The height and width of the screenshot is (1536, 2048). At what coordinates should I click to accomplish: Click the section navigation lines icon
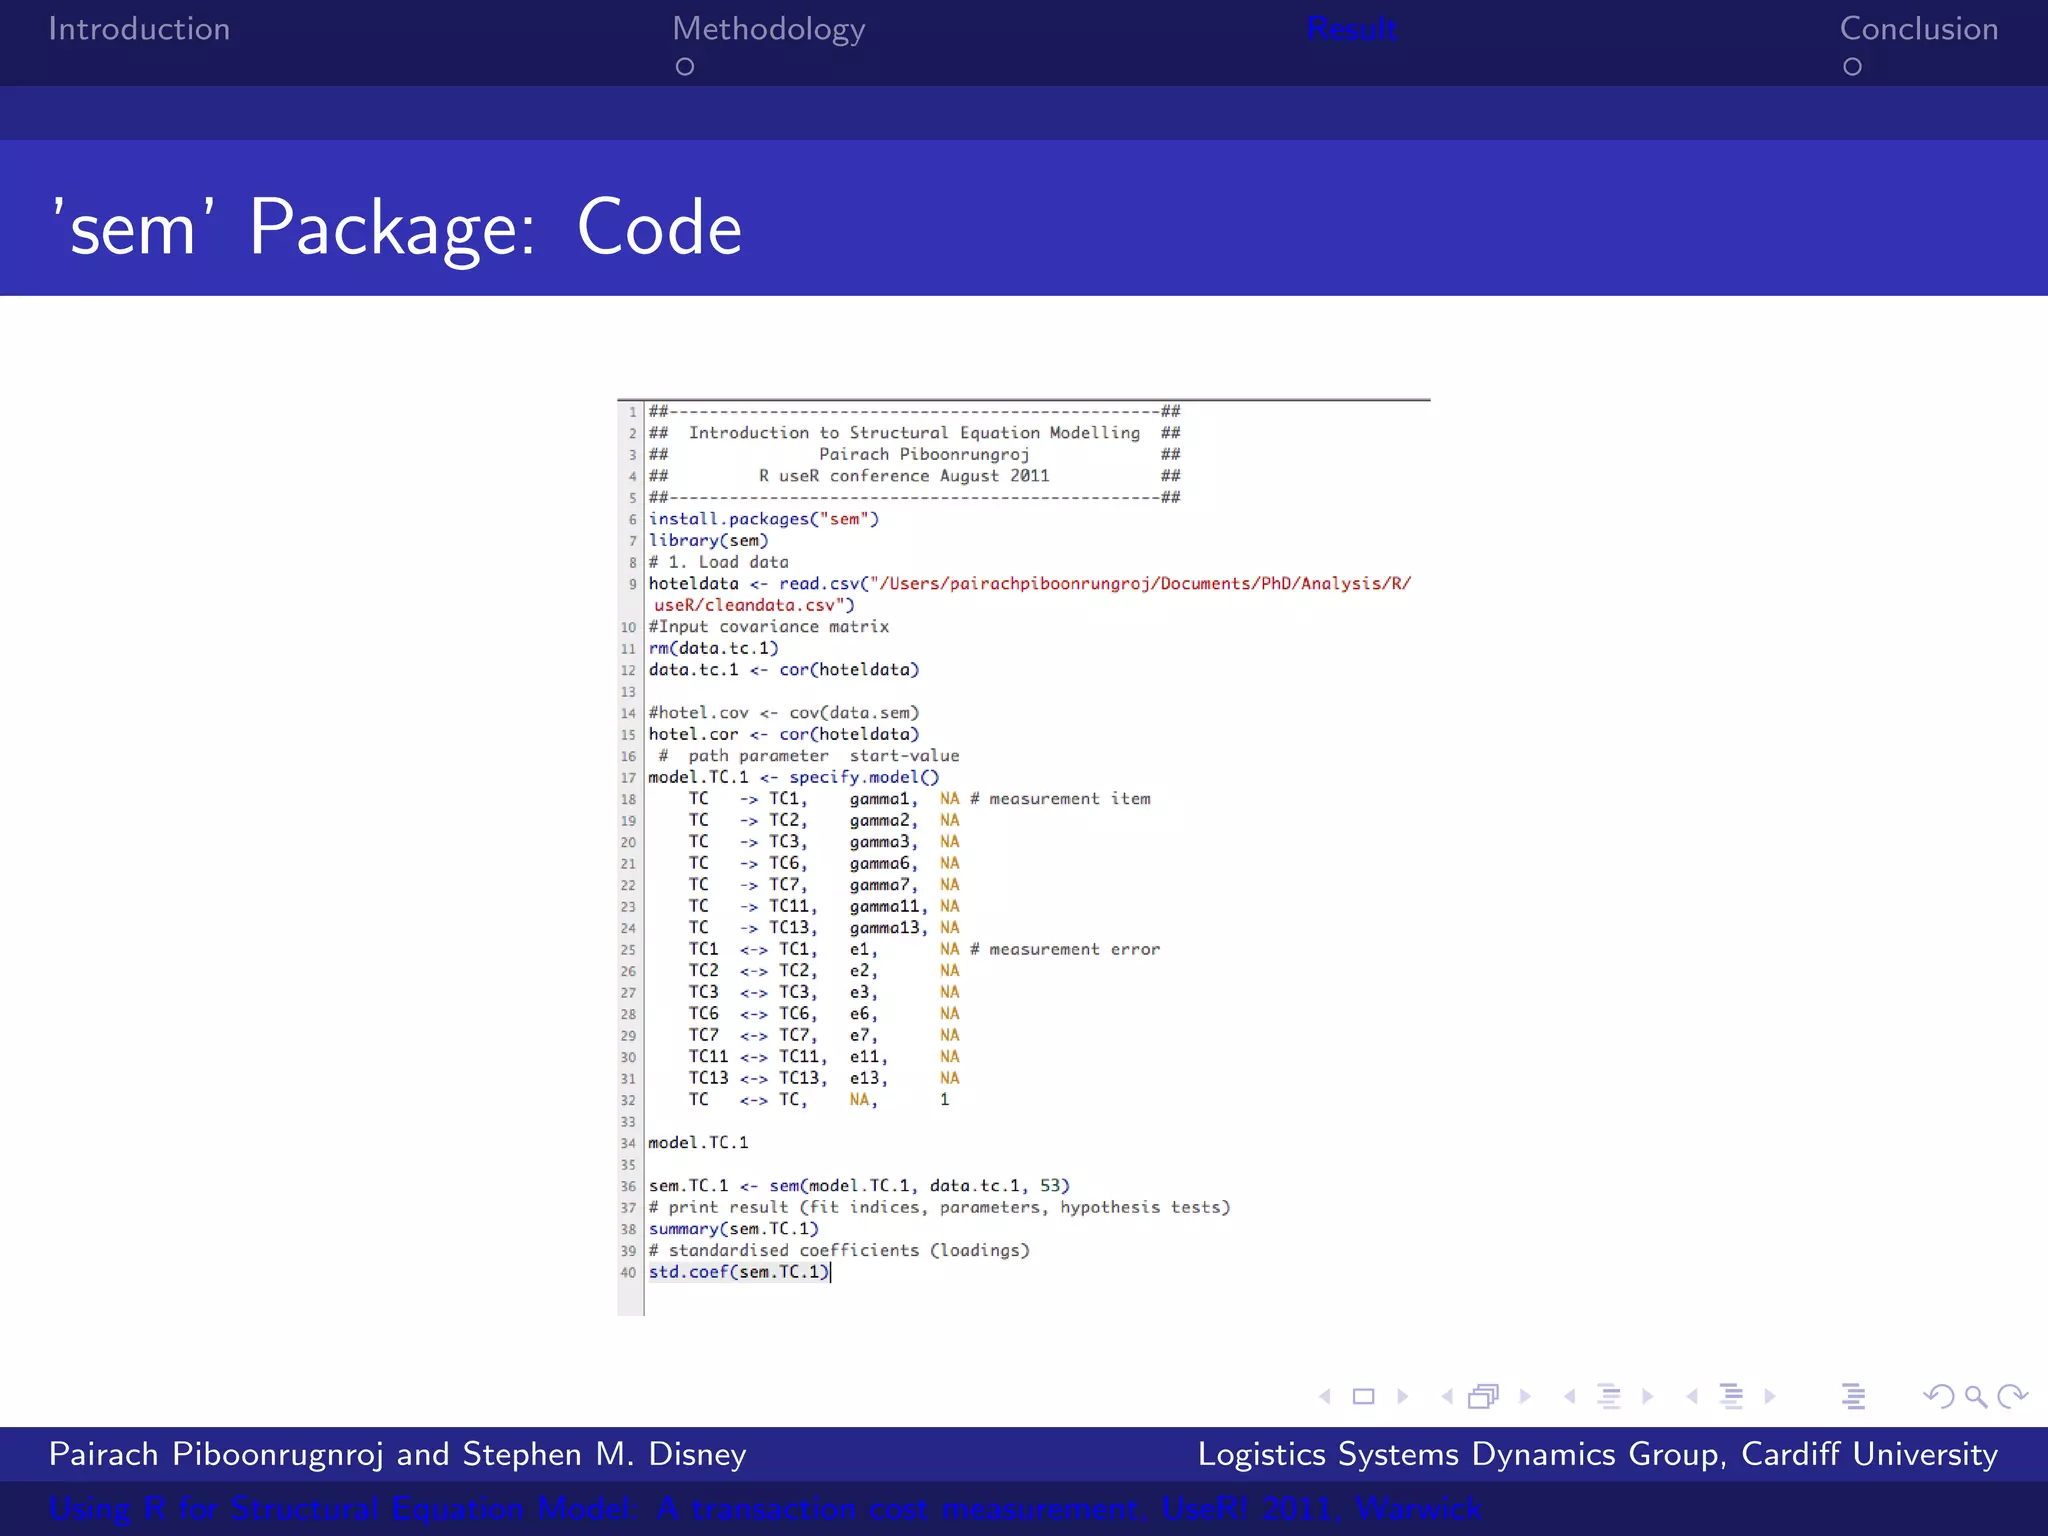(1731, 1396)
